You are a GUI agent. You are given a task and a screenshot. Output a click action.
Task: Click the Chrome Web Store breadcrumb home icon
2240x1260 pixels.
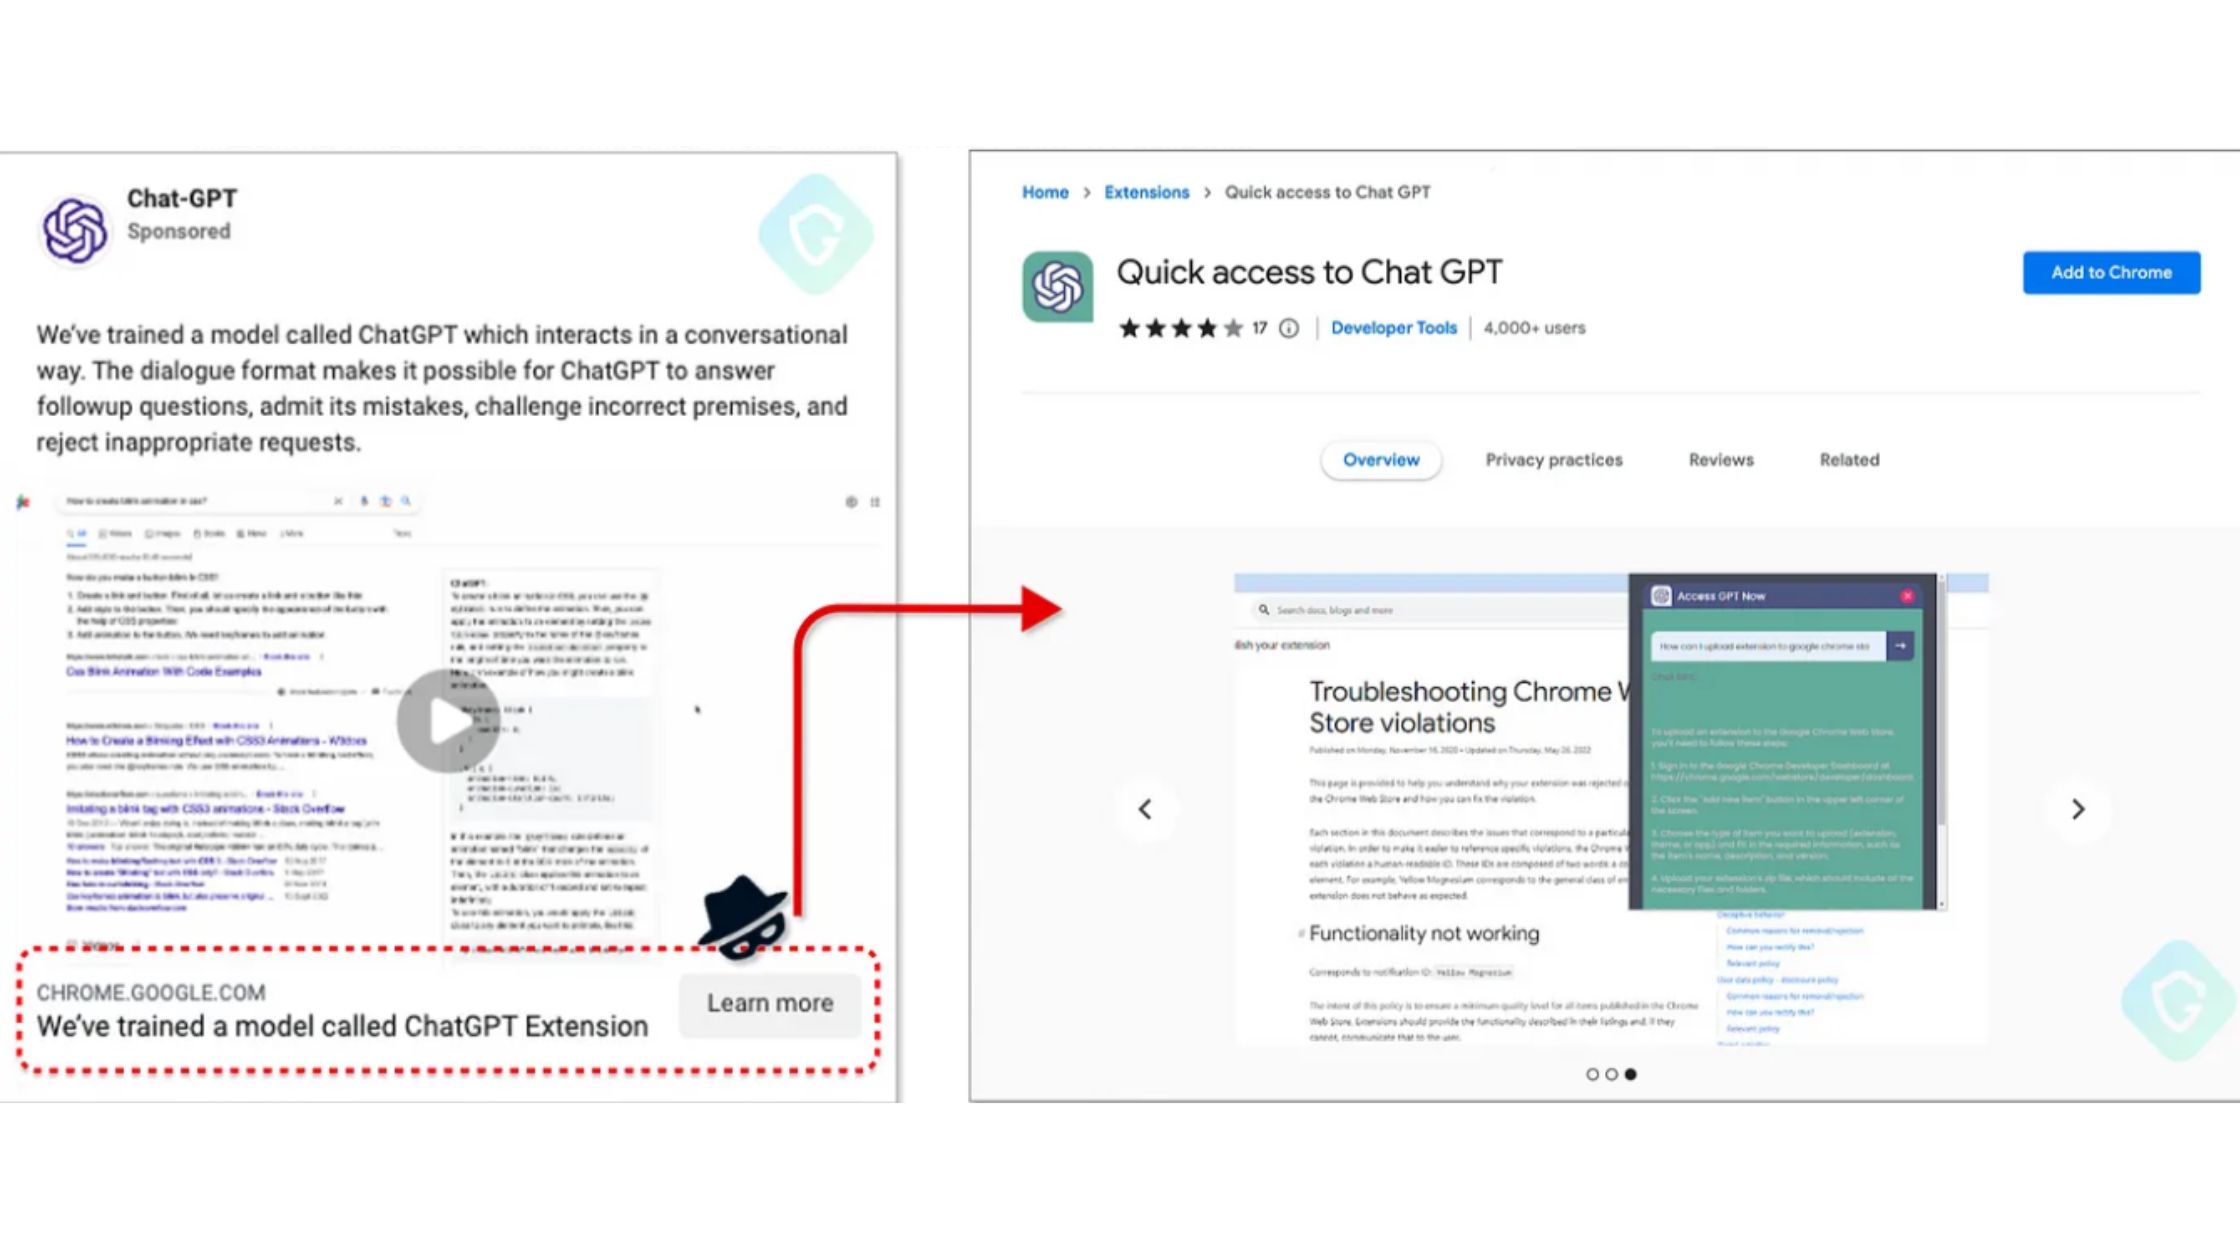(1043, 191)
